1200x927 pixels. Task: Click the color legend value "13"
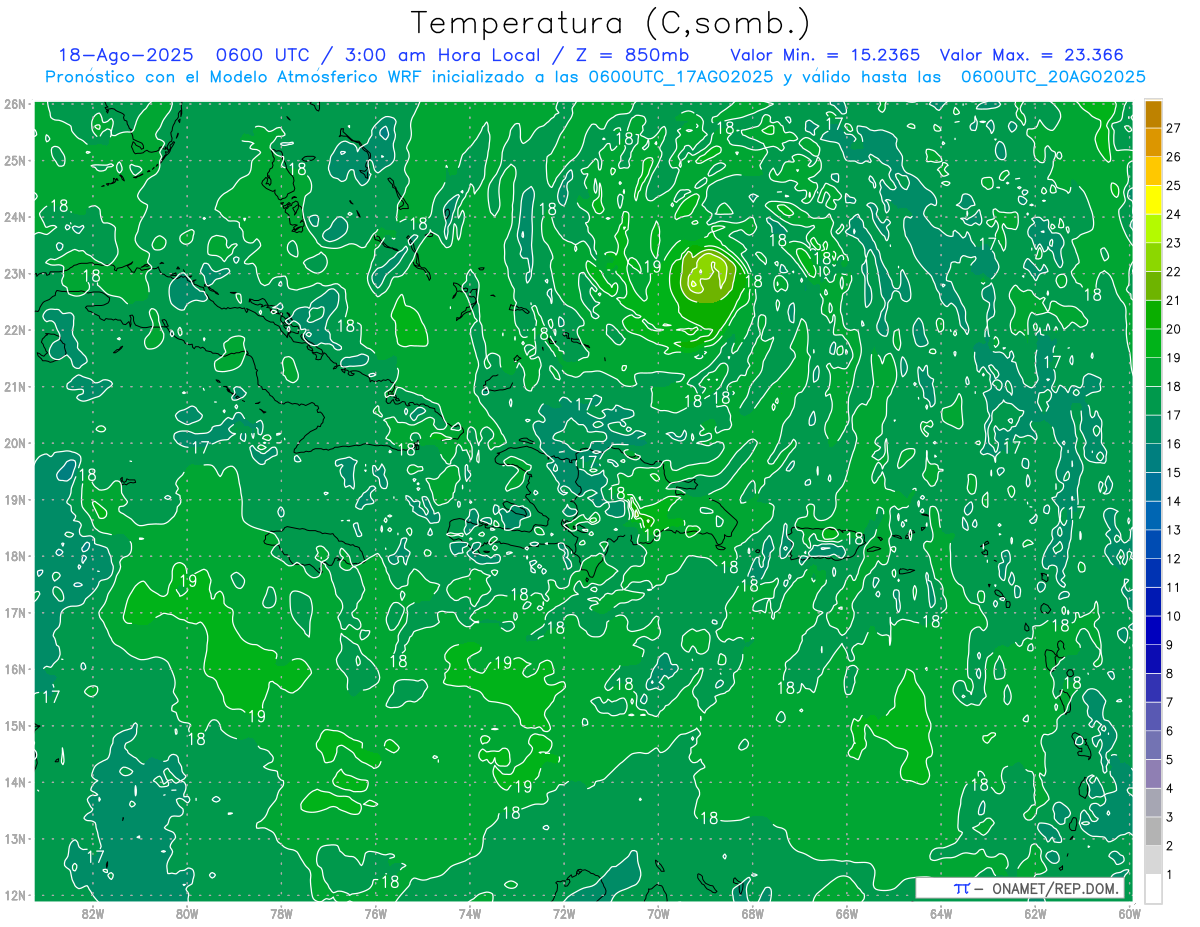pyautogui.click(x=1174, y=530)
